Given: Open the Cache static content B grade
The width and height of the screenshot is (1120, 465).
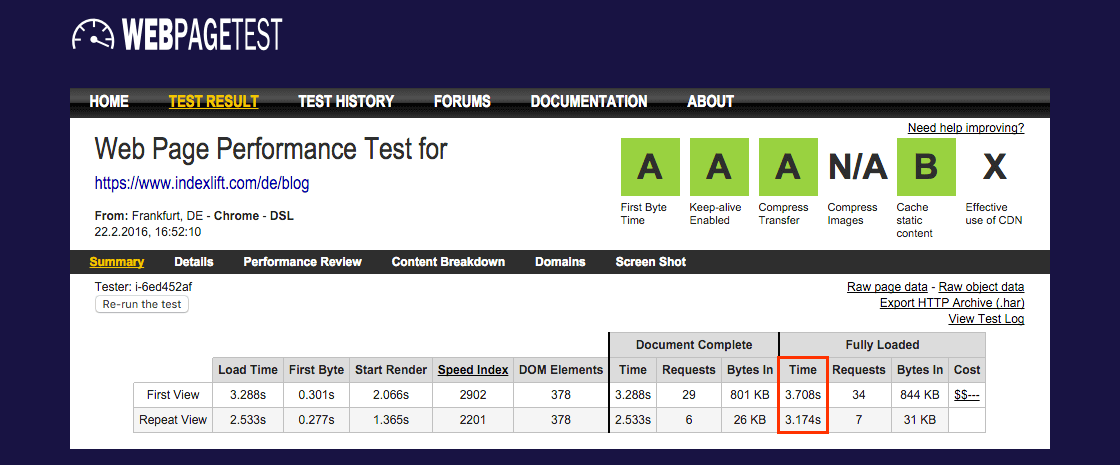Looking at the screenshot, I should point(926,167).
